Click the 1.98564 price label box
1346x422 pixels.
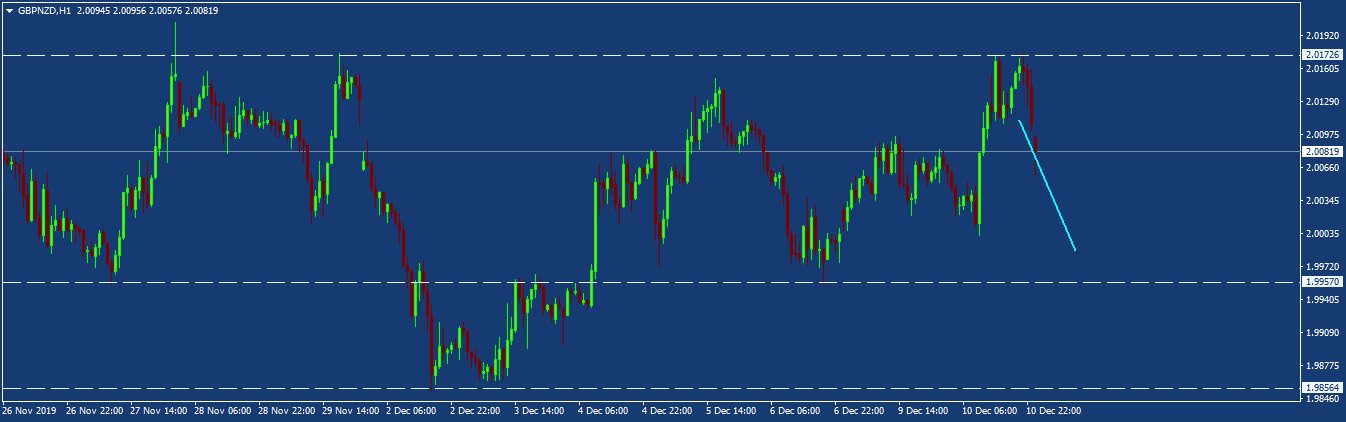pyautogui.click(x=1322, y=388)
